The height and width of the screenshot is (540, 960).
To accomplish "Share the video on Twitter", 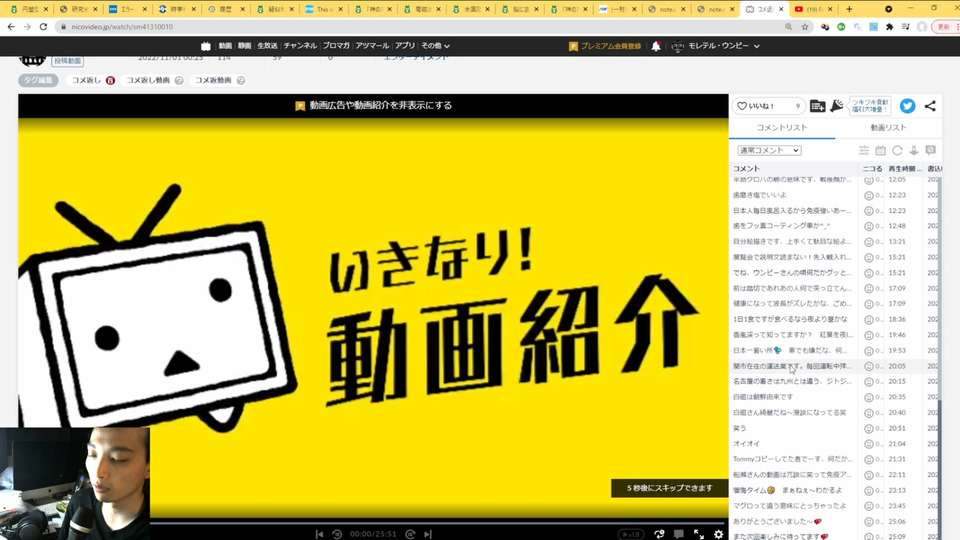I will [907, 106].
